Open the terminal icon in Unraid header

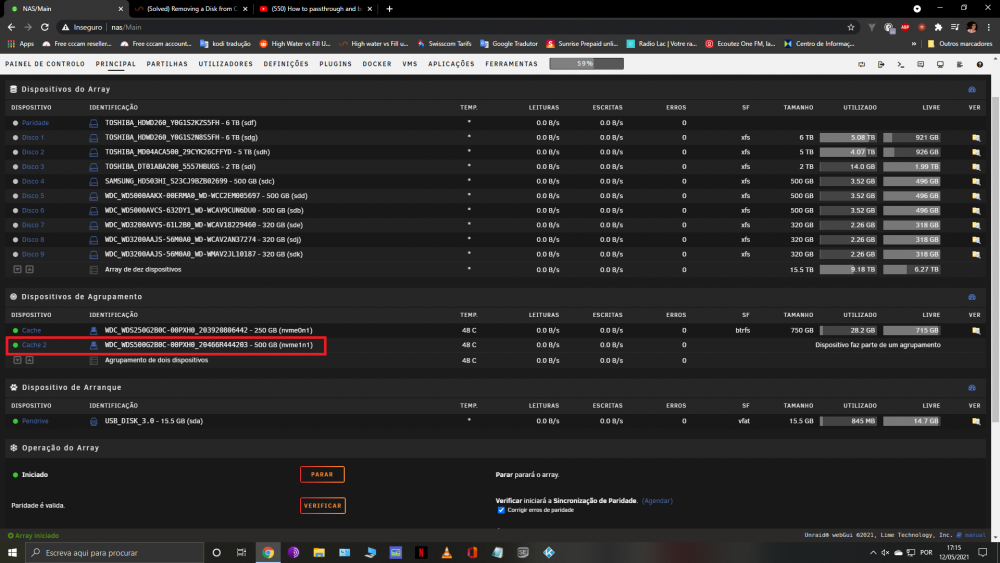(901, 64)
